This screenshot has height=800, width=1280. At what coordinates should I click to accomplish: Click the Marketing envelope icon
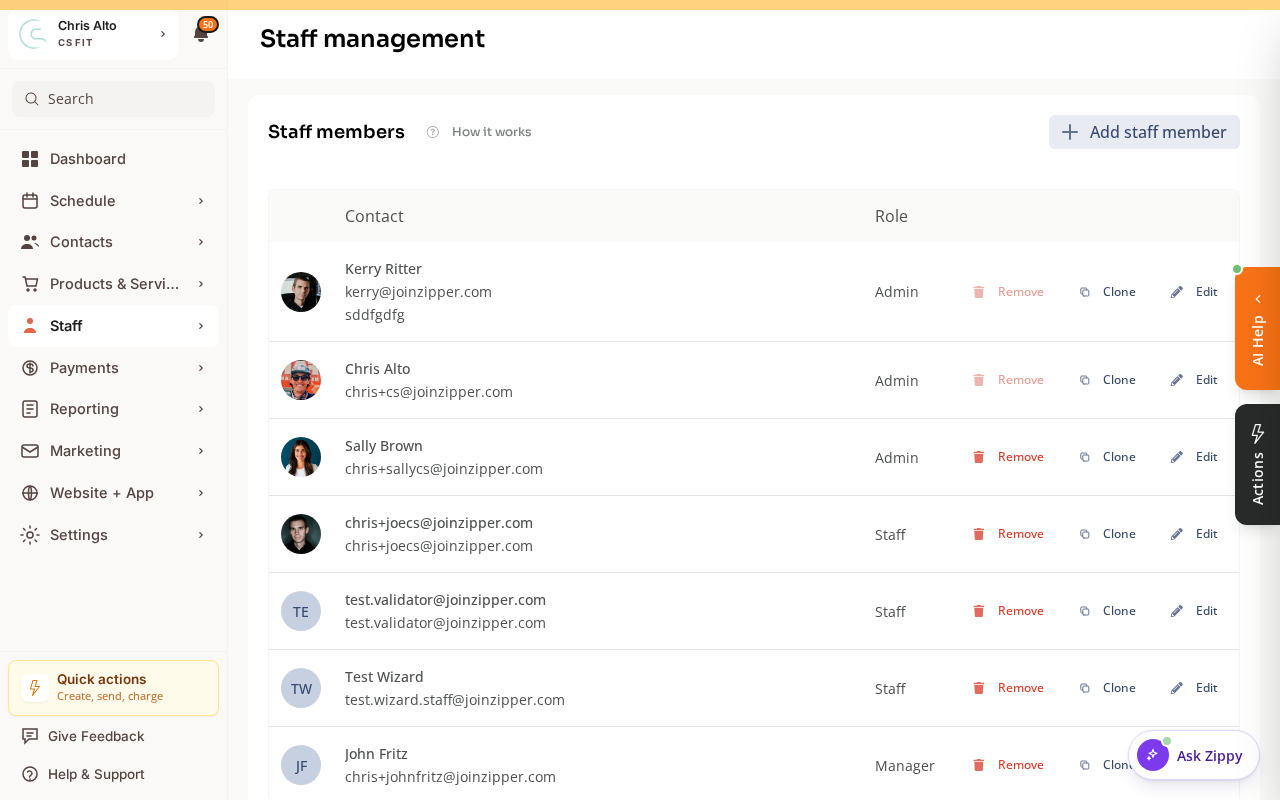(x=30, y=451)
